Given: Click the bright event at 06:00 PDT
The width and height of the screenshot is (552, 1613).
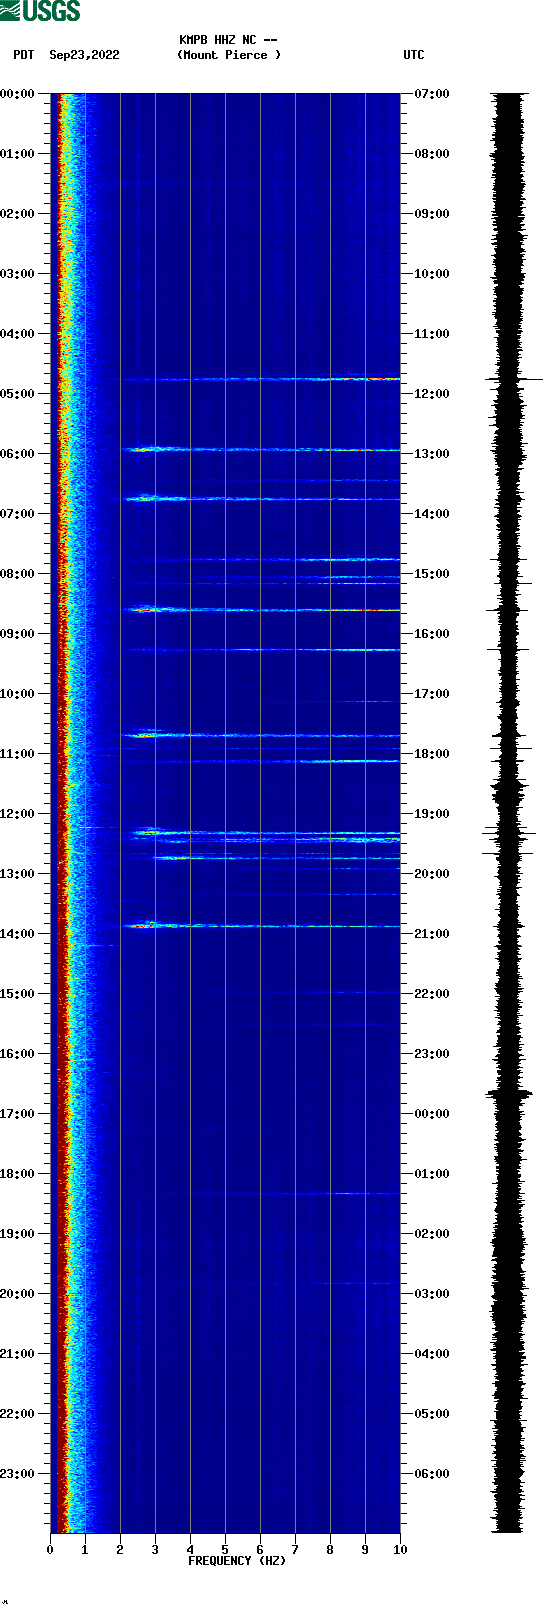Looking at the screenshot, I should (x=260, y=449).
